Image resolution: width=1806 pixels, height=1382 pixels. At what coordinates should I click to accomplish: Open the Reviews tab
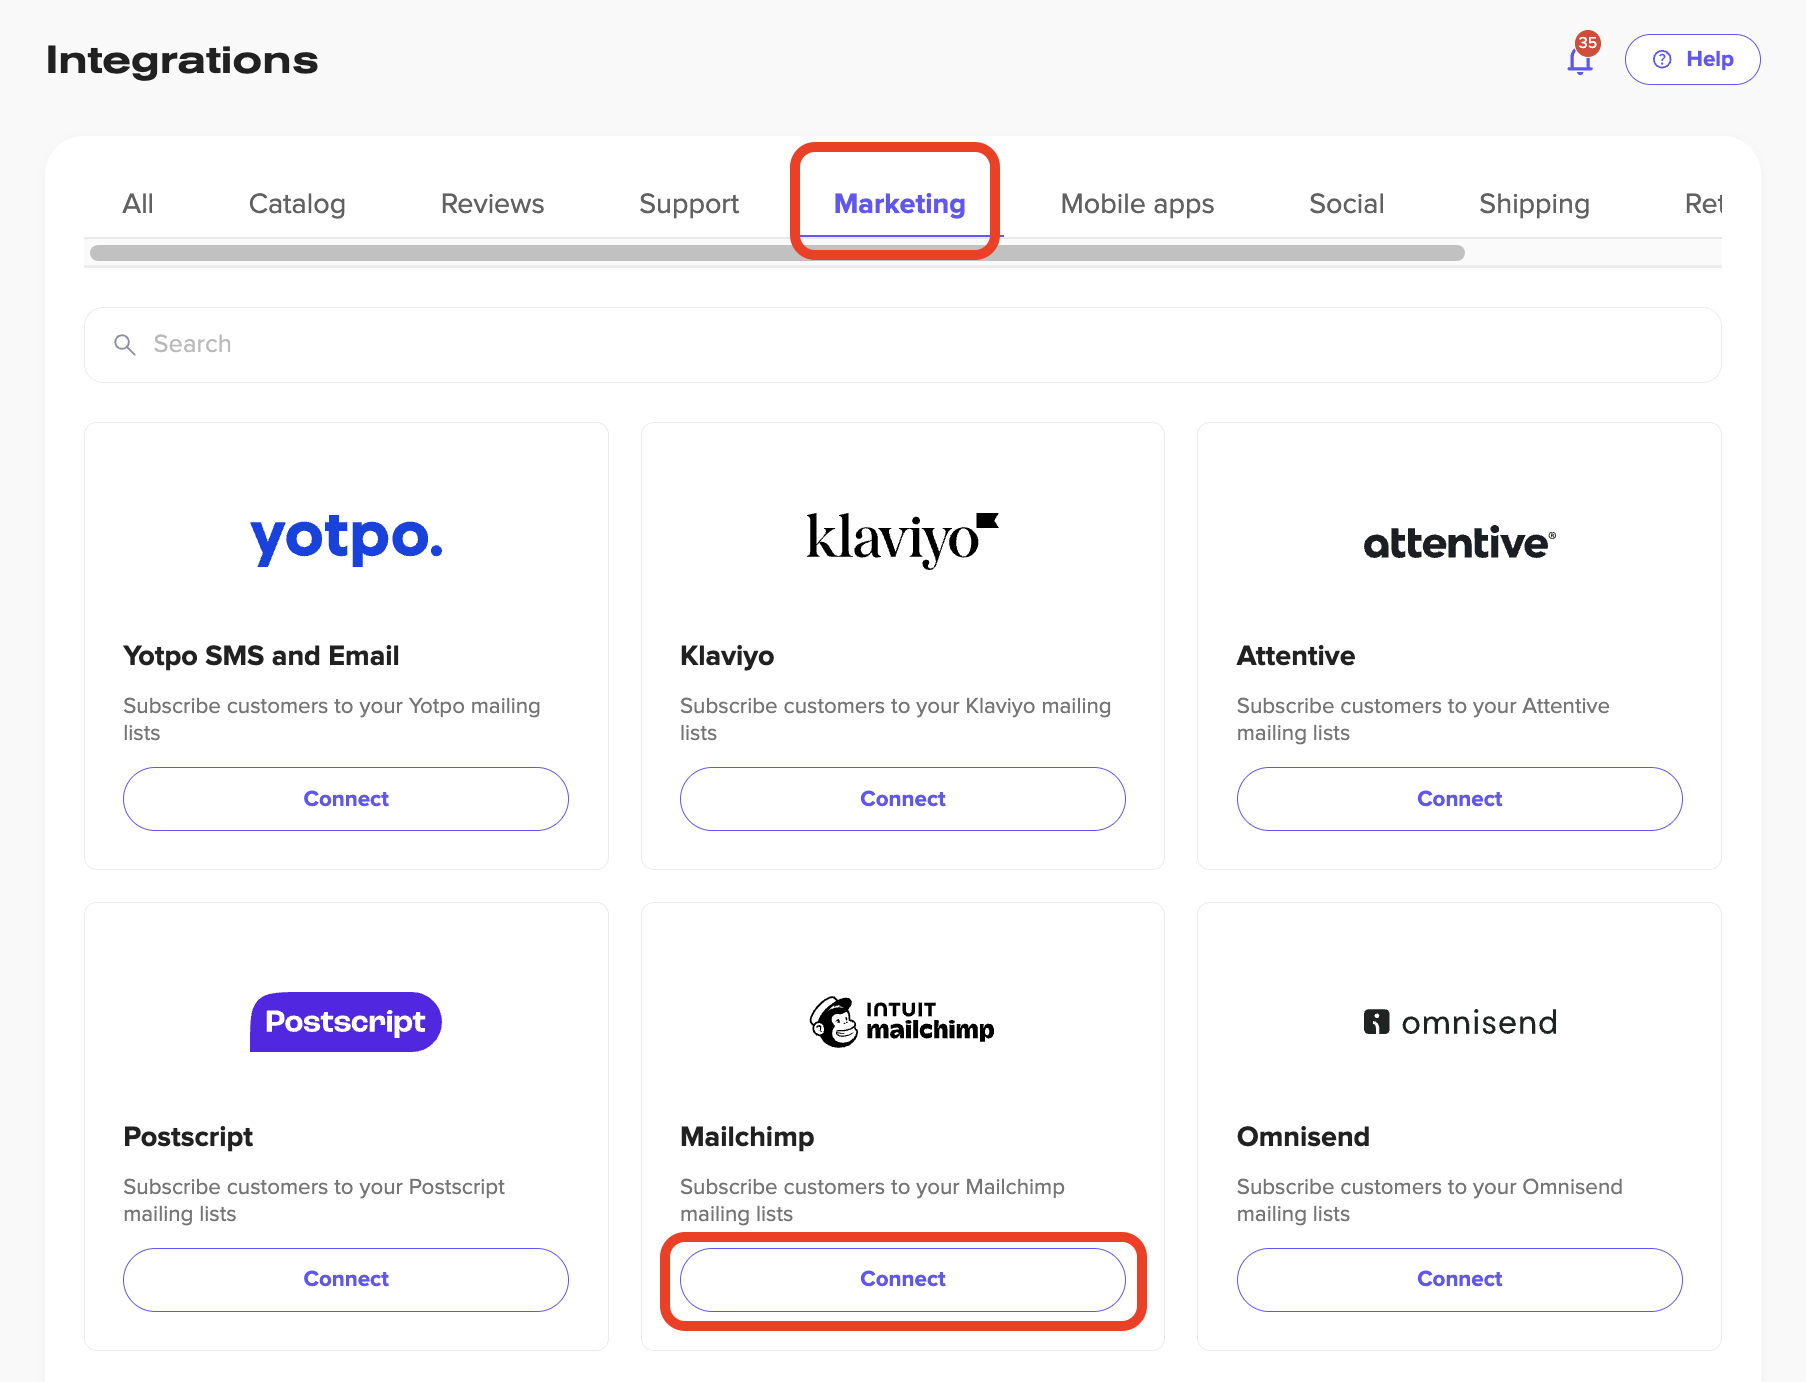pos(492,204)
